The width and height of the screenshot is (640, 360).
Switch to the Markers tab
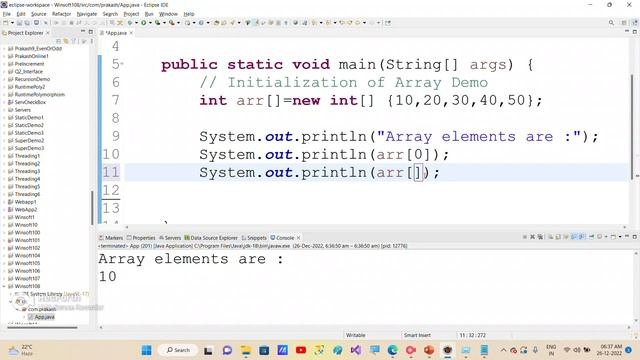pyautogui.click(x=111, y=238)
